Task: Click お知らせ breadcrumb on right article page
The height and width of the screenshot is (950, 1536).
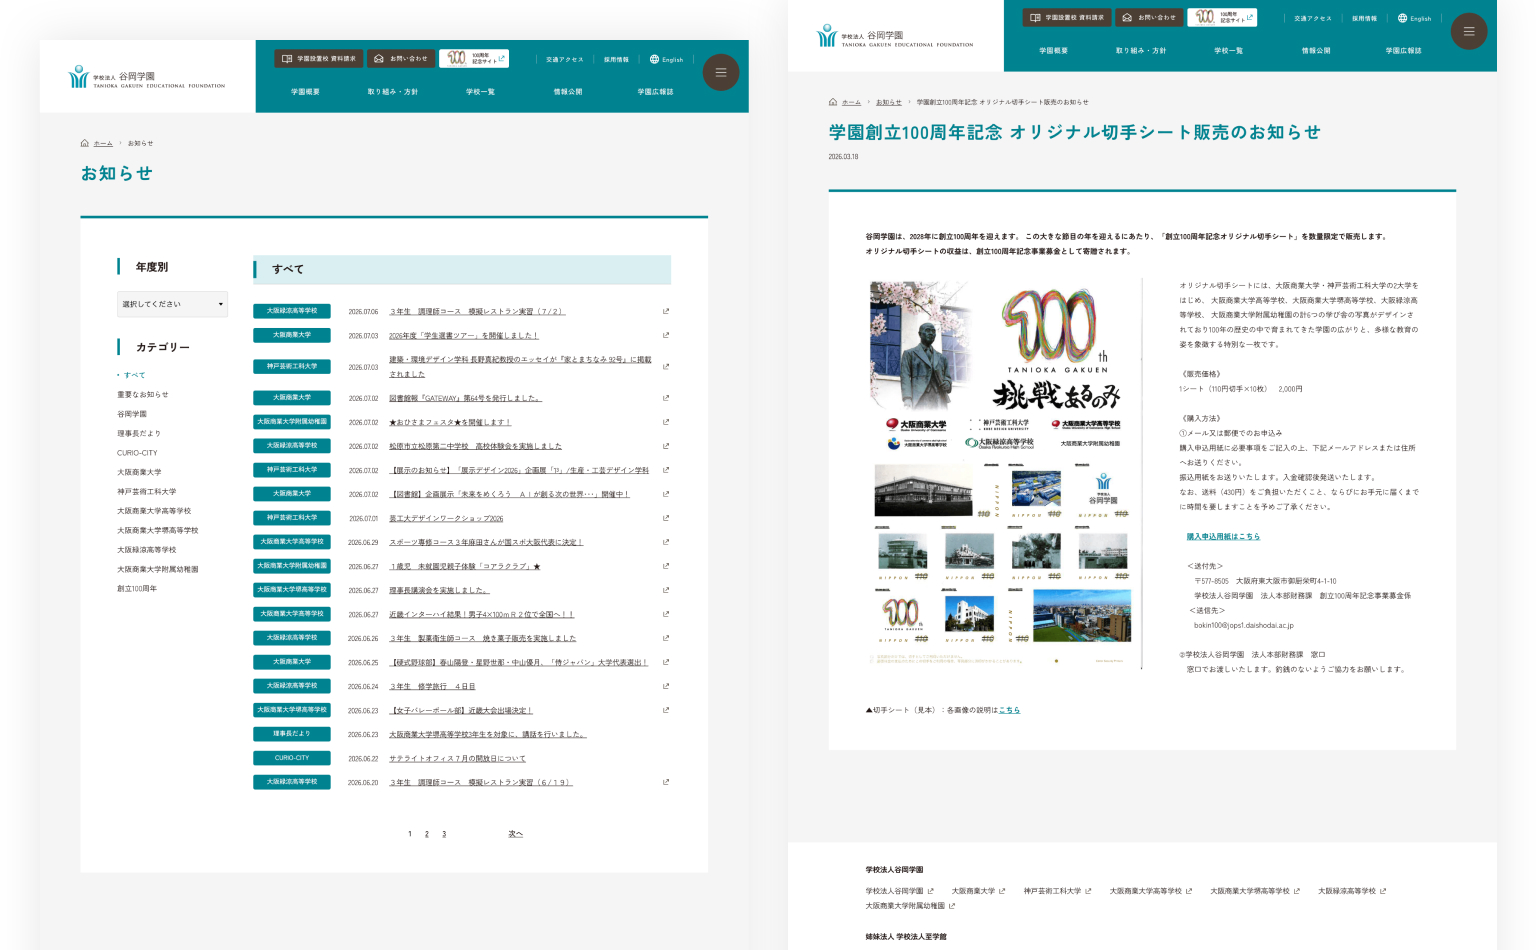Action: (x=888, y=102)
